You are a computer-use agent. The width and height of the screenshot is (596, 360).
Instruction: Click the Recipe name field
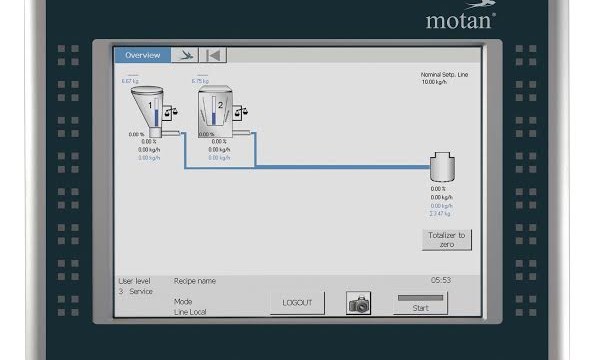(x=195, y=281)
